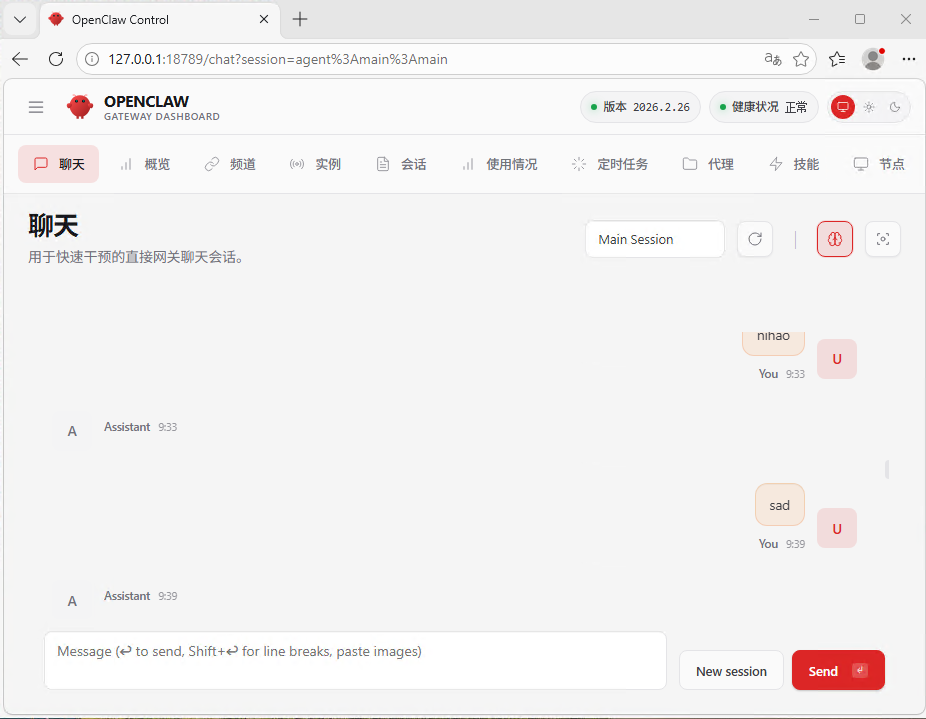Viewport: 926px width, 719px height.
Task: Refresh chat data with reload icon
Action: click(755, 239)
